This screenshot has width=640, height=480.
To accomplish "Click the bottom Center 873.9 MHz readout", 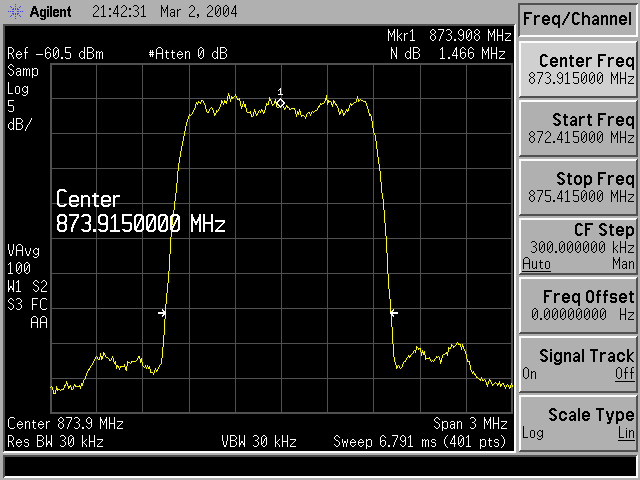I will [x=65, y=424].
